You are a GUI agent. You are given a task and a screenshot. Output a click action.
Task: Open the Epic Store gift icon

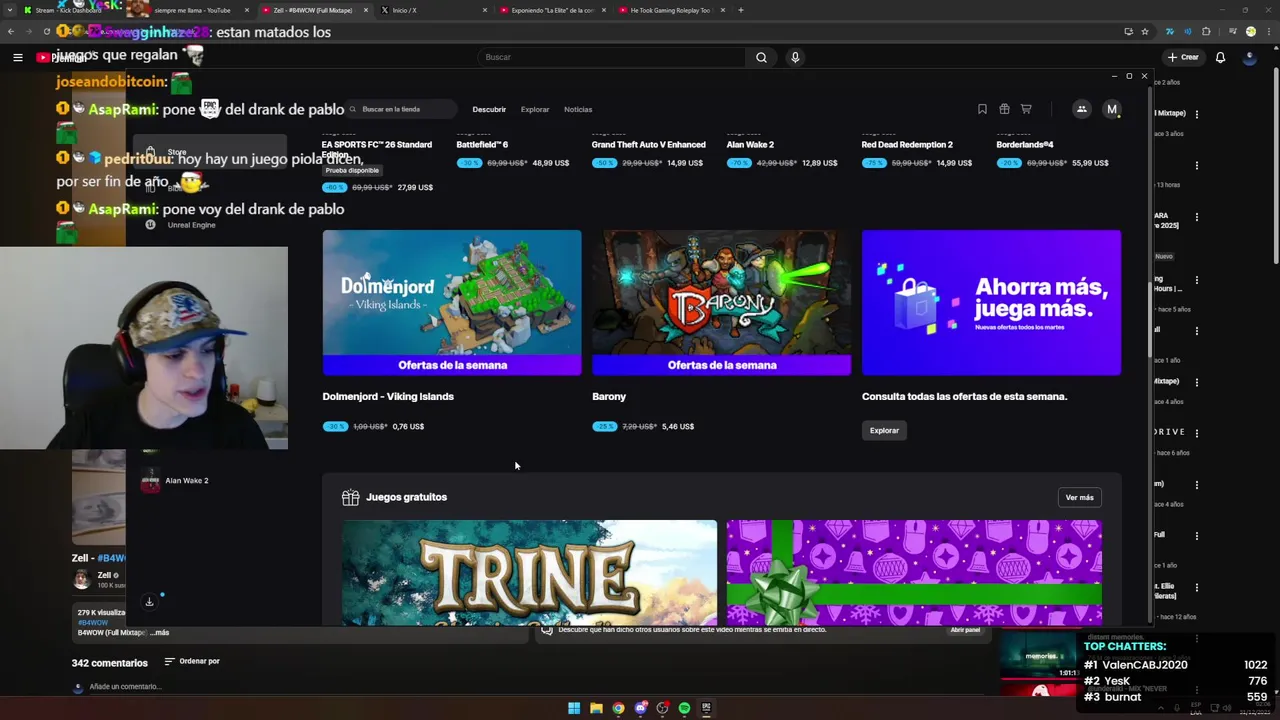pos(1004,109)
